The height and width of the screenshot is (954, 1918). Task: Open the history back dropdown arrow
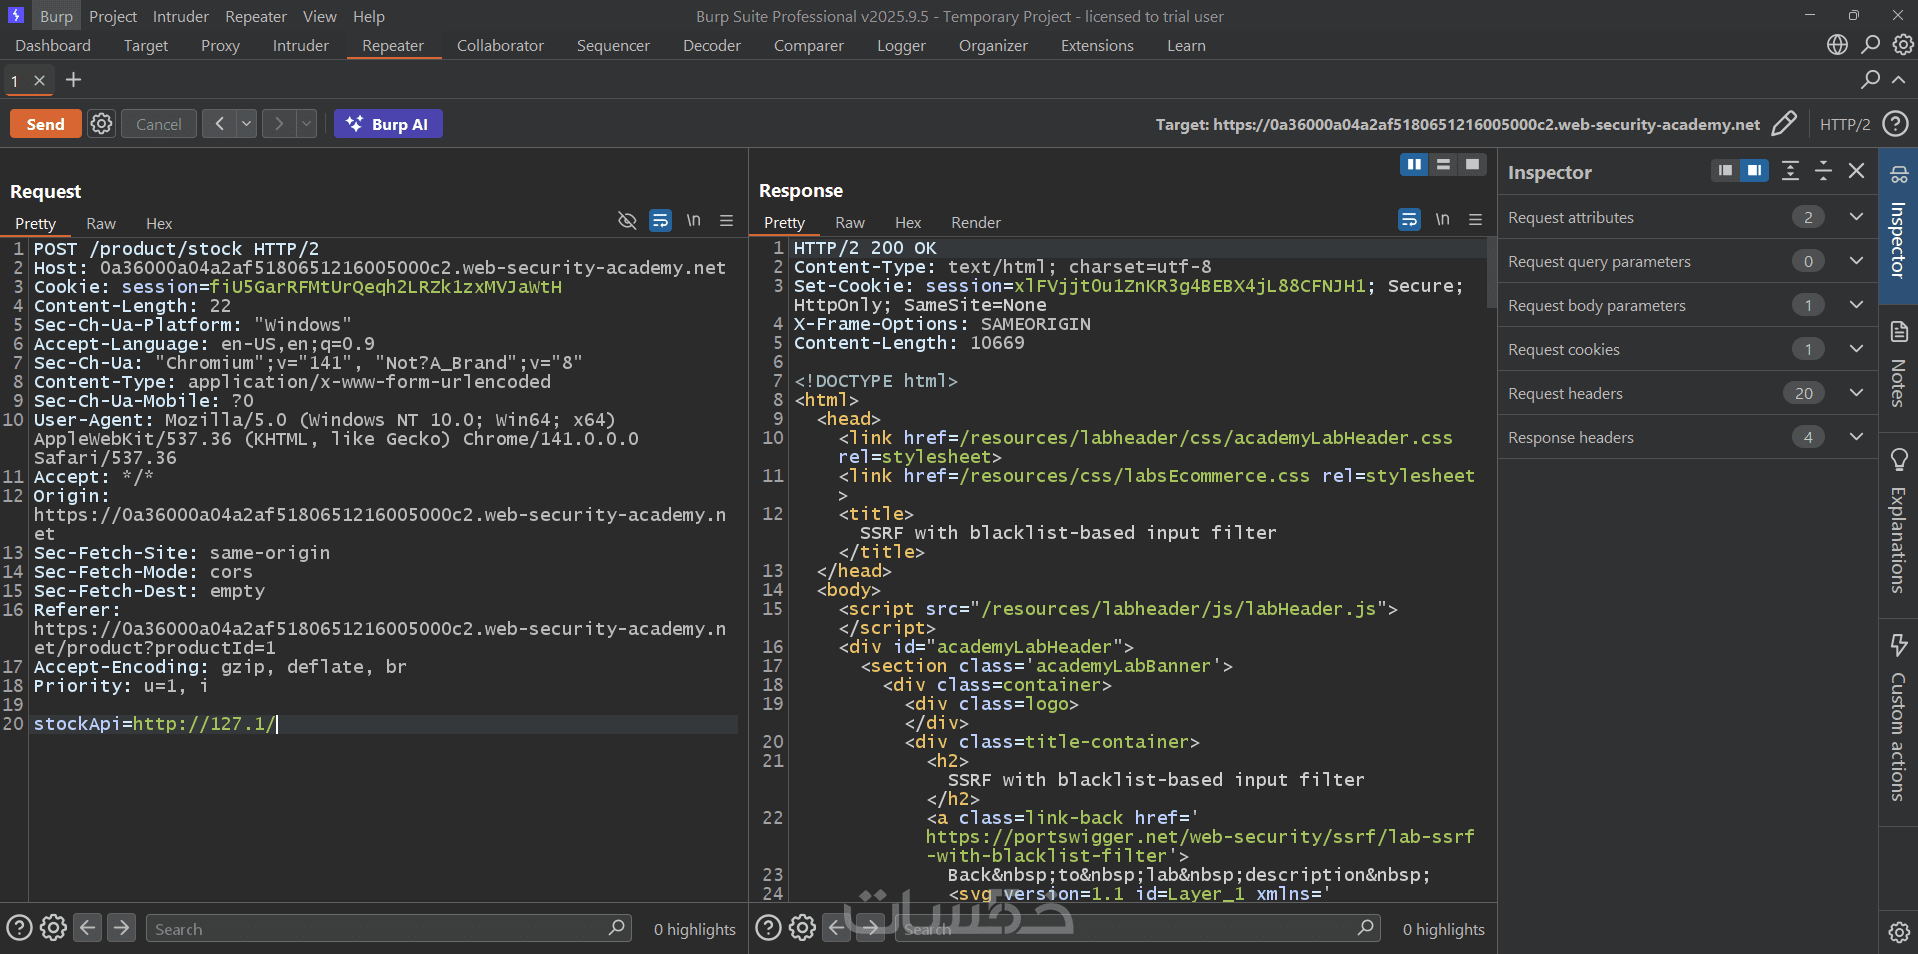pos(246,124)
